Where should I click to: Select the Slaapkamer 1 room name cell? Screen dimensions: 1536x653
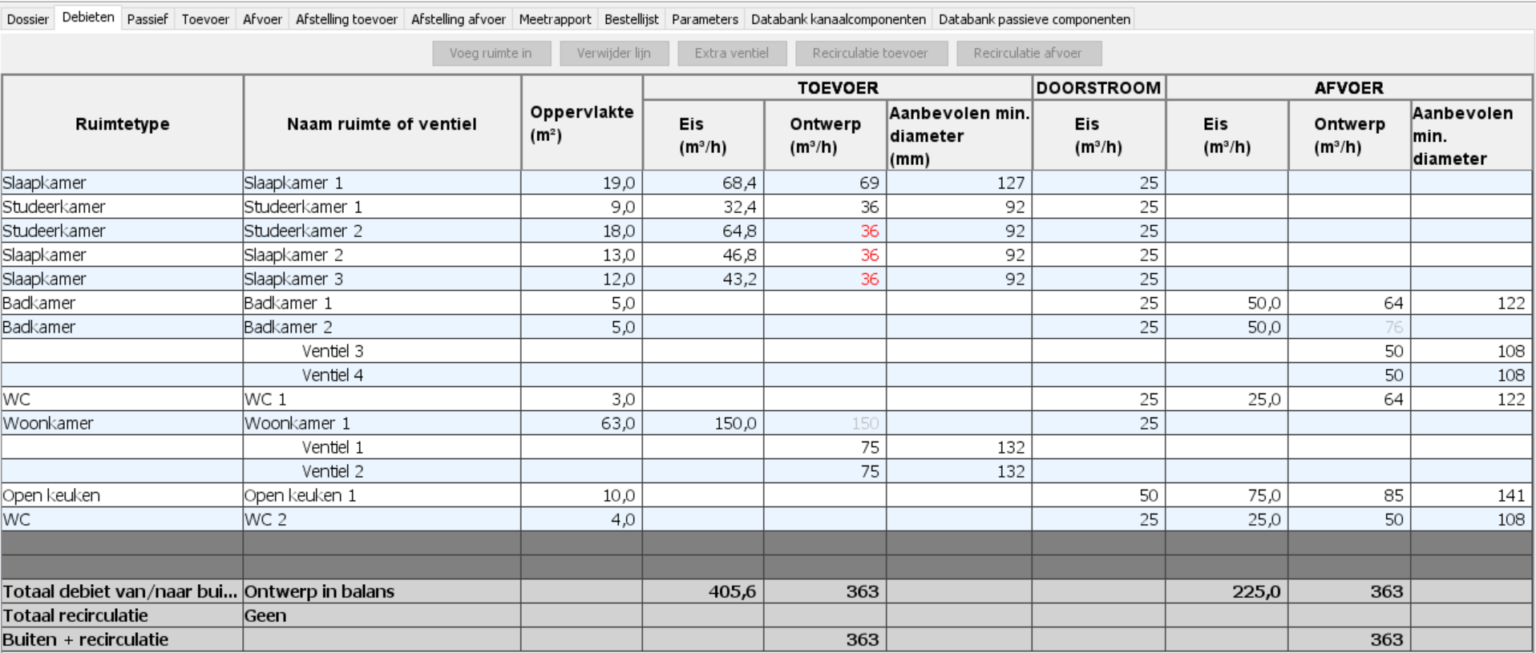pyautogui.click(x=381, y=183)
